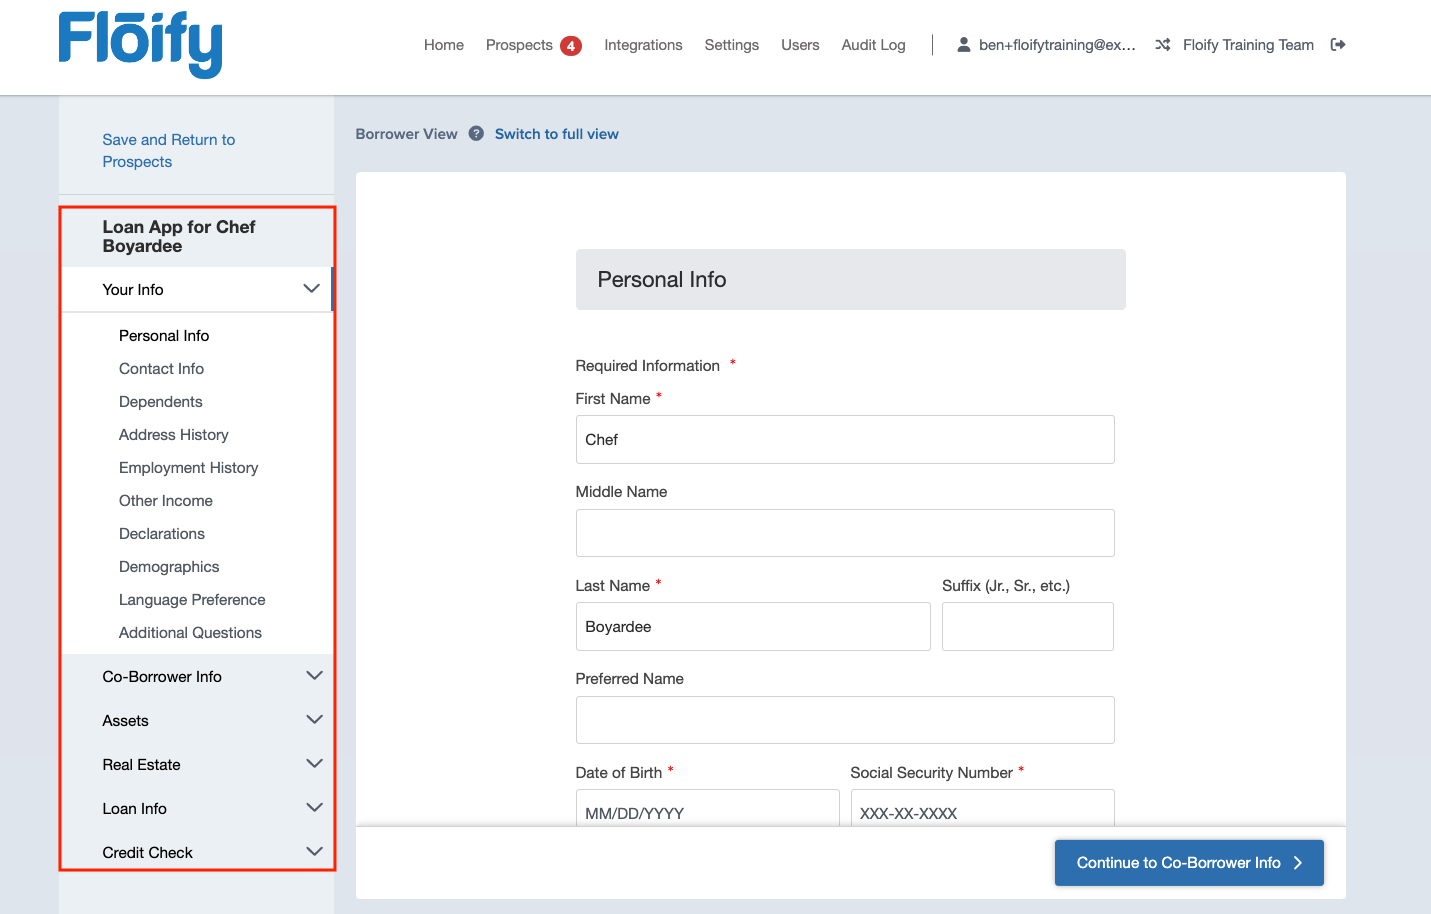
Task: Click the Middle Name input field
Action: click(x=844, y=533)
